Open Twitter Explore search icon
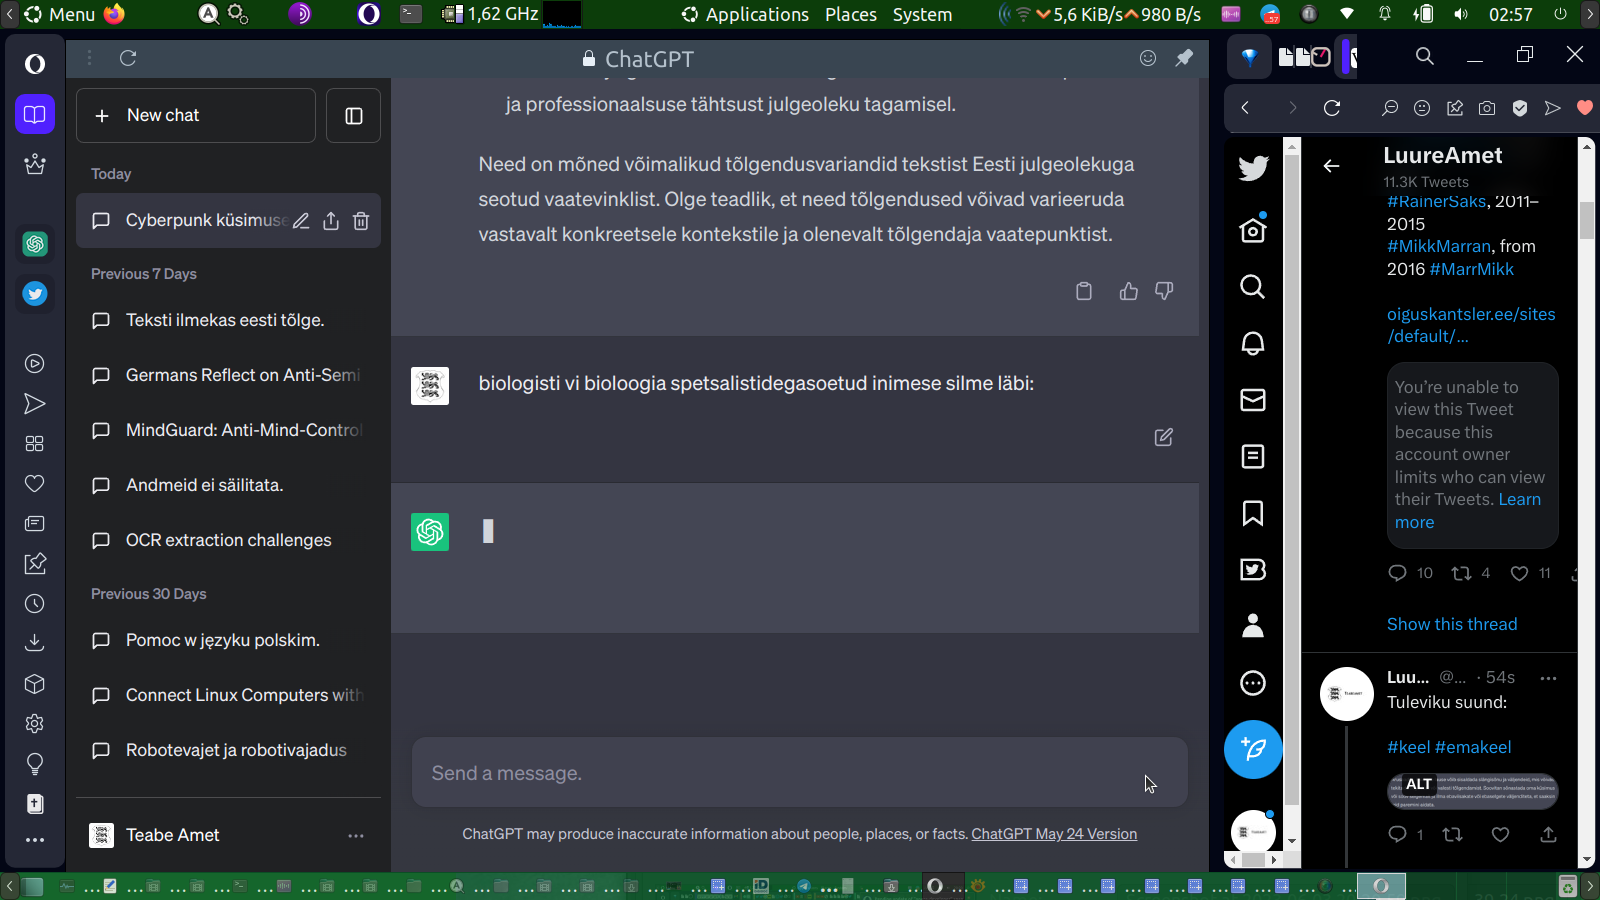Screen dimensions: 1600x900 1253,287
